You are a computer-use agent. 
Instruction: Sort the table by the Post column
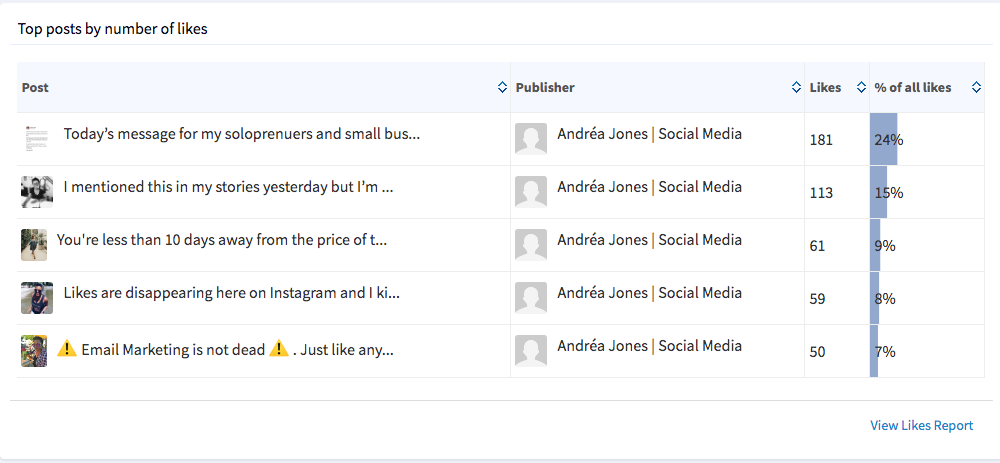coord(502,88)
